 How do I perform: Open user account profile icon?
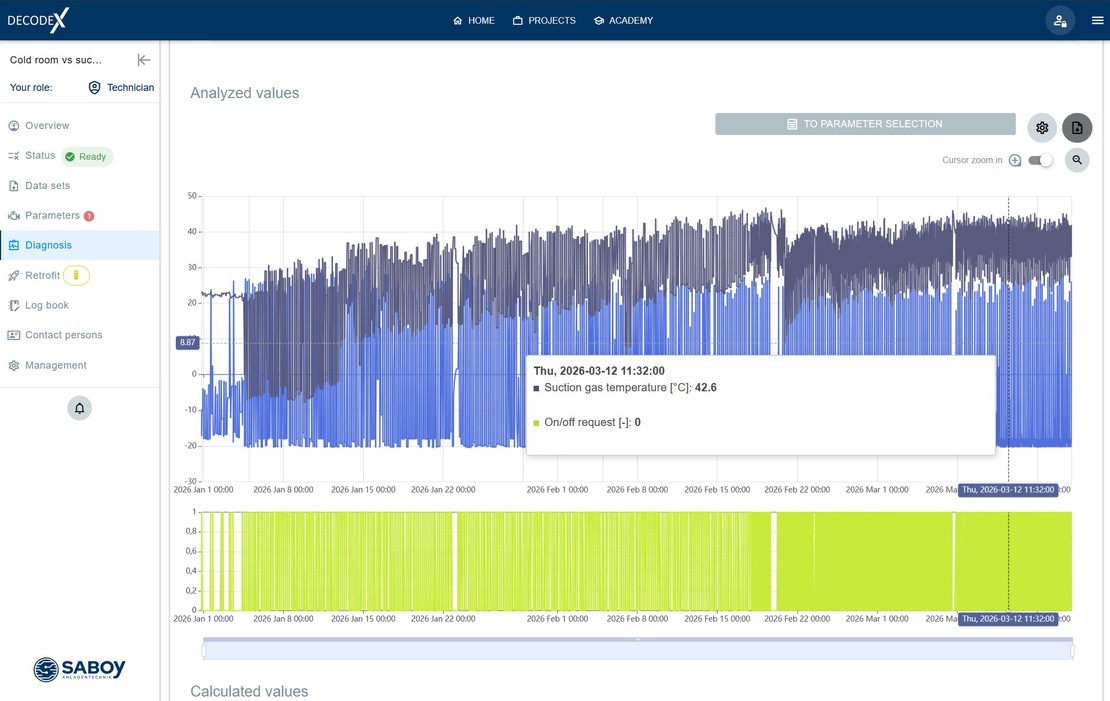(x=1060, y=21)
